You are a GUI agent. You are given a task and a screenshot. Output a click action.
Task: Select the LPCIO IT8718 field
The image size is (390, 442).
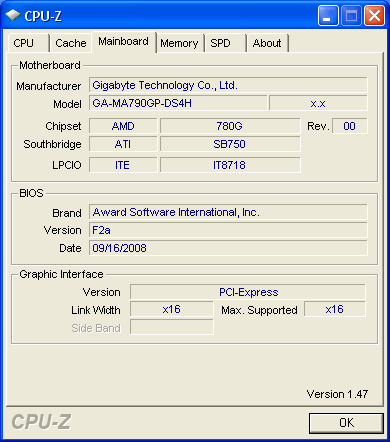(230, 165)
